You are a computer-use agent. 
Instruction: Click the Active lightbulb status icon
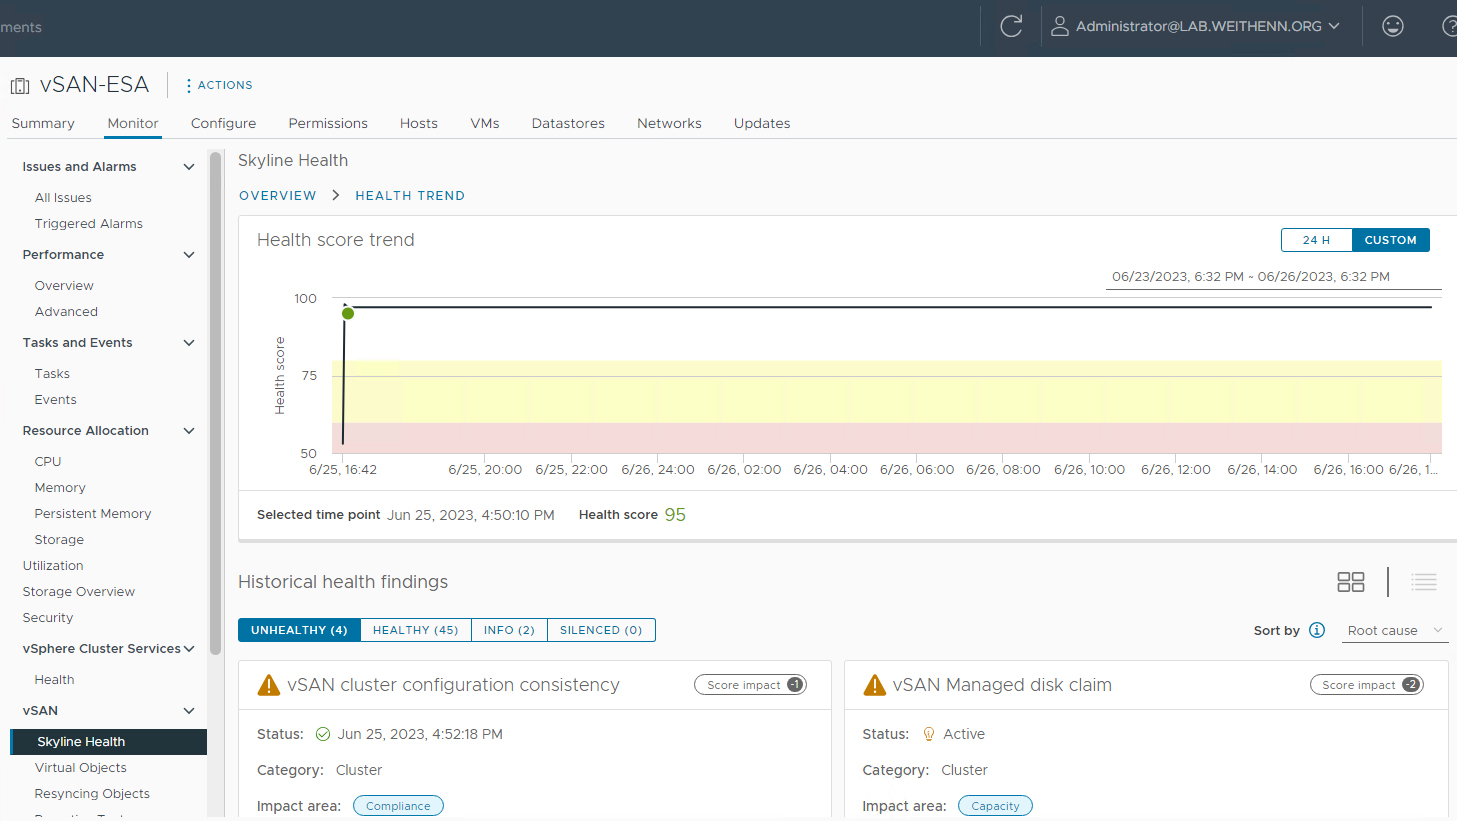tap(929, 734)
